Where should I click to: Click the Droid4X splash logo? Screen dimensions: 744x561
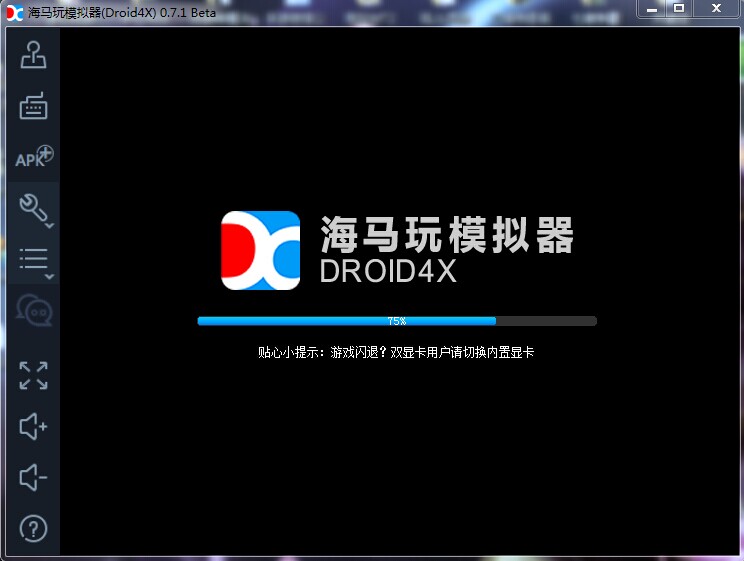tap(260, 250)
